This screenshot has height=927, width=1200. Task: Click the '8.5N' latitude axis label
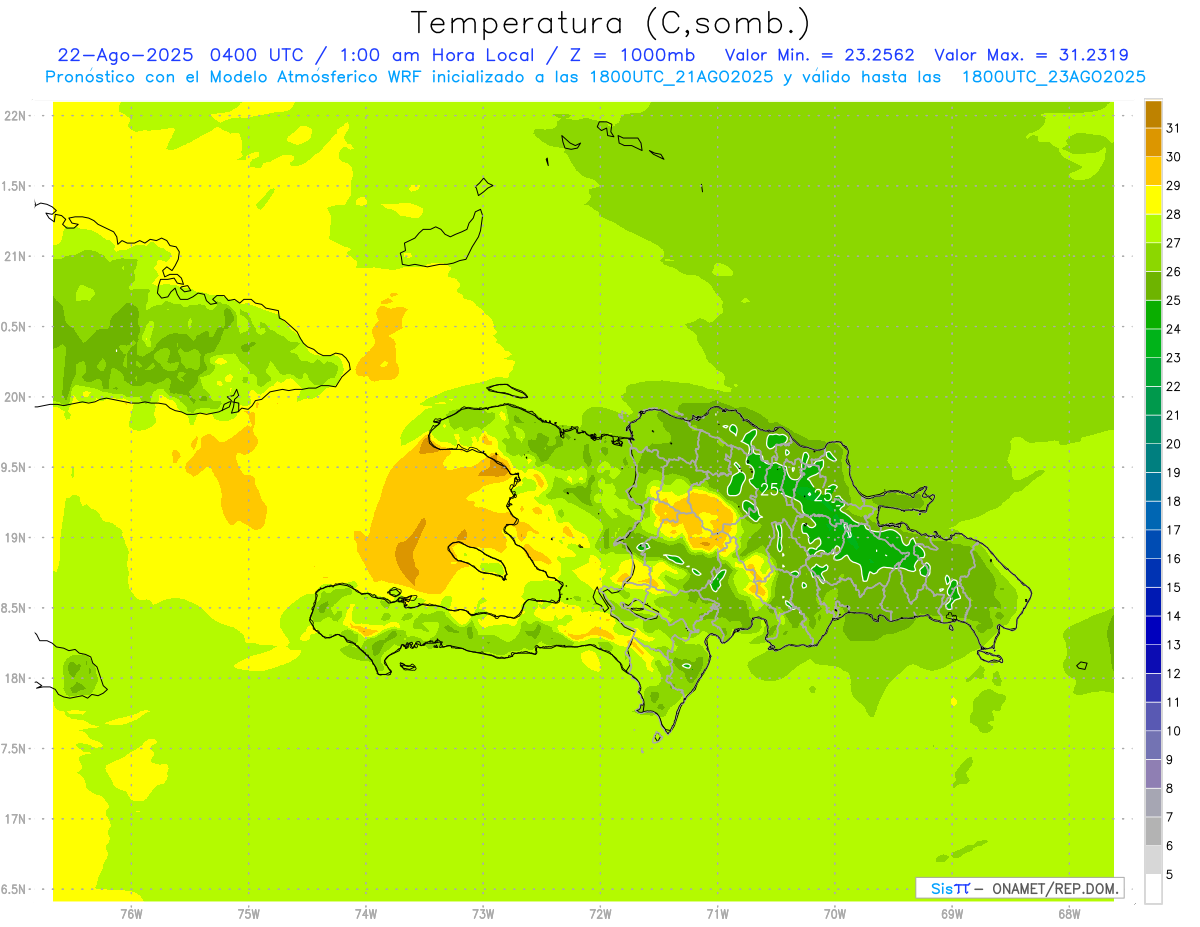tap(15, 608)
